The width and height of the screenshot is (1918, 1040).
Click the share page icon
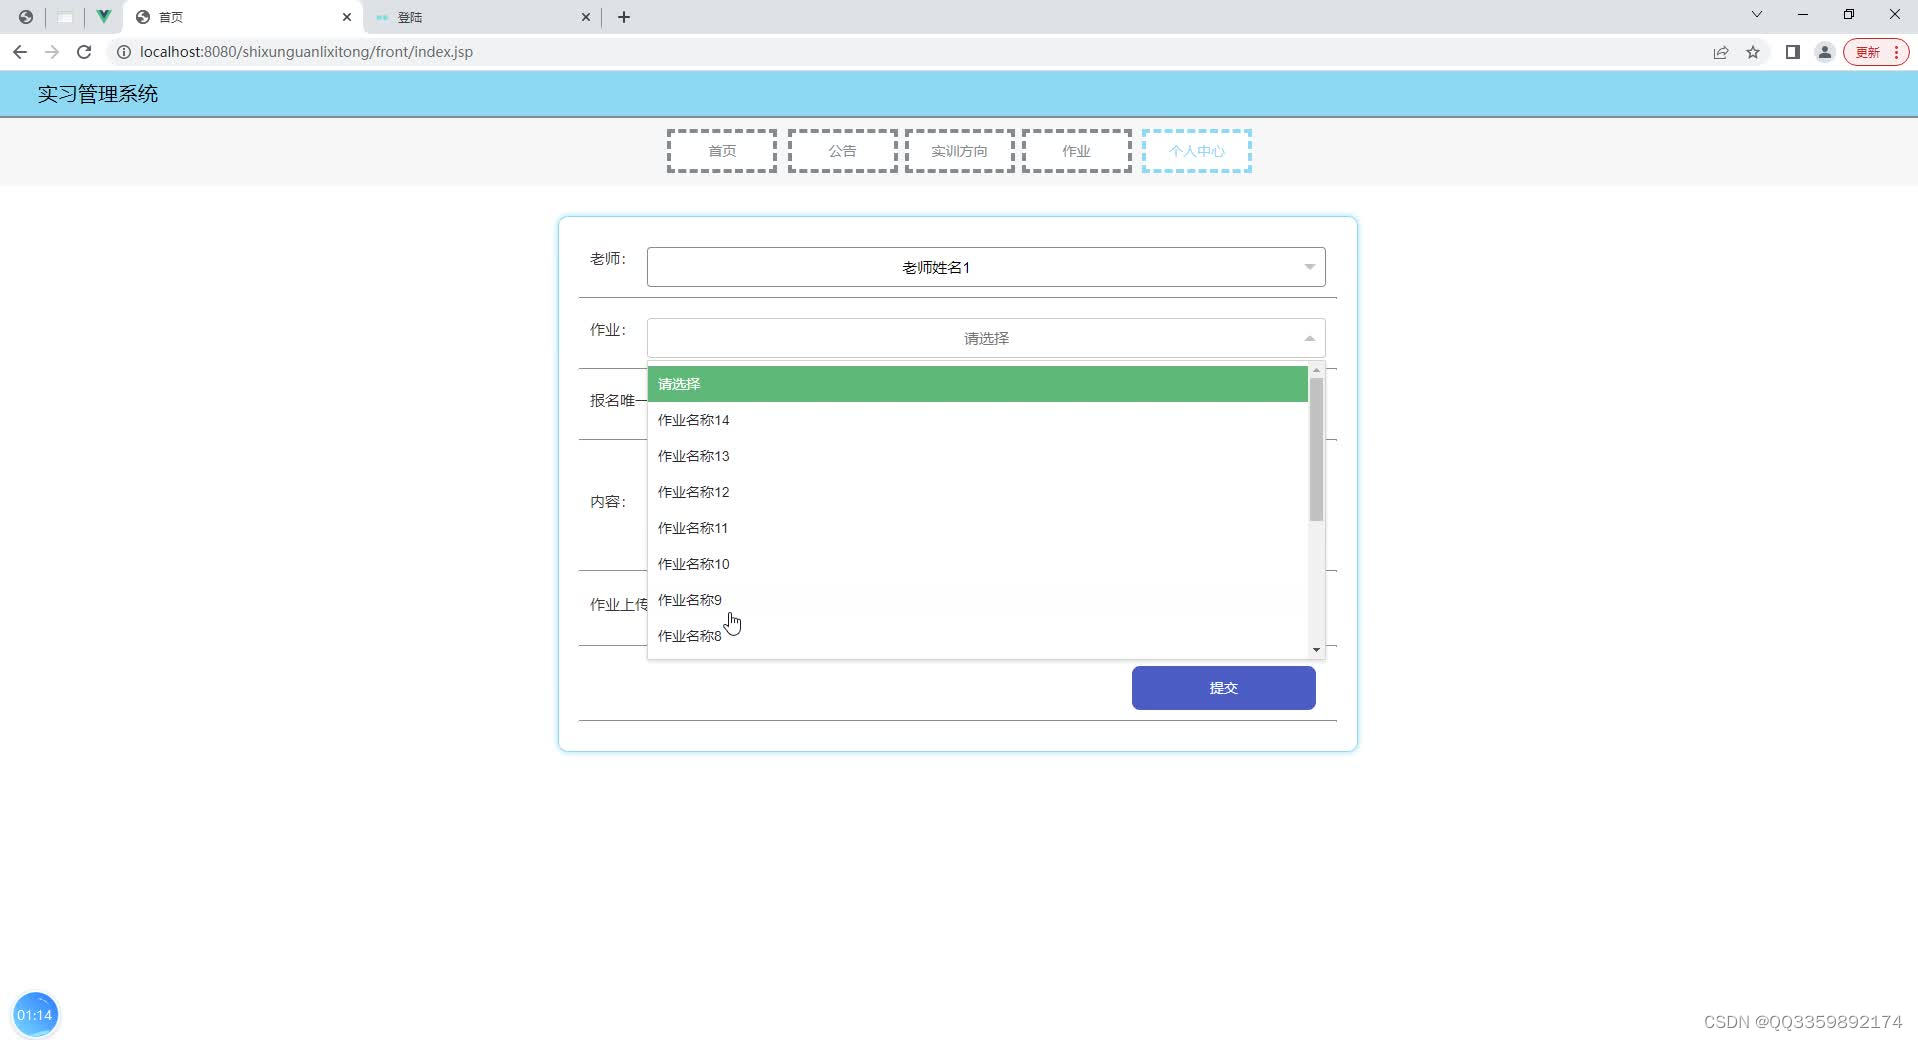pyautogui.click(x=1721, y=52)
